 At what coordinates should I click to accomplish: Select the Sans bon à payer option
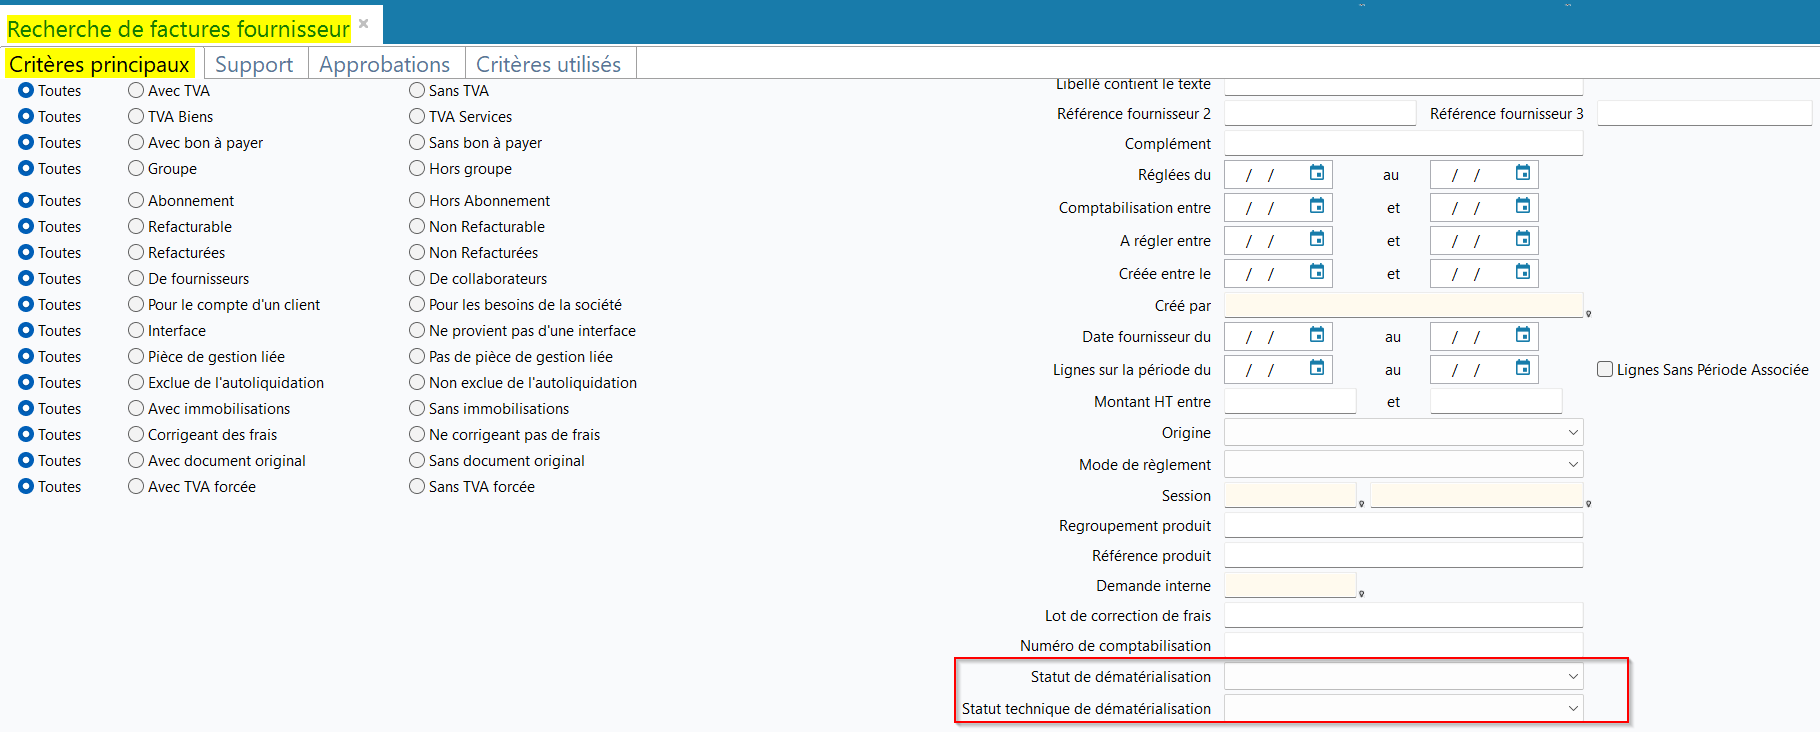click(417, 142)
